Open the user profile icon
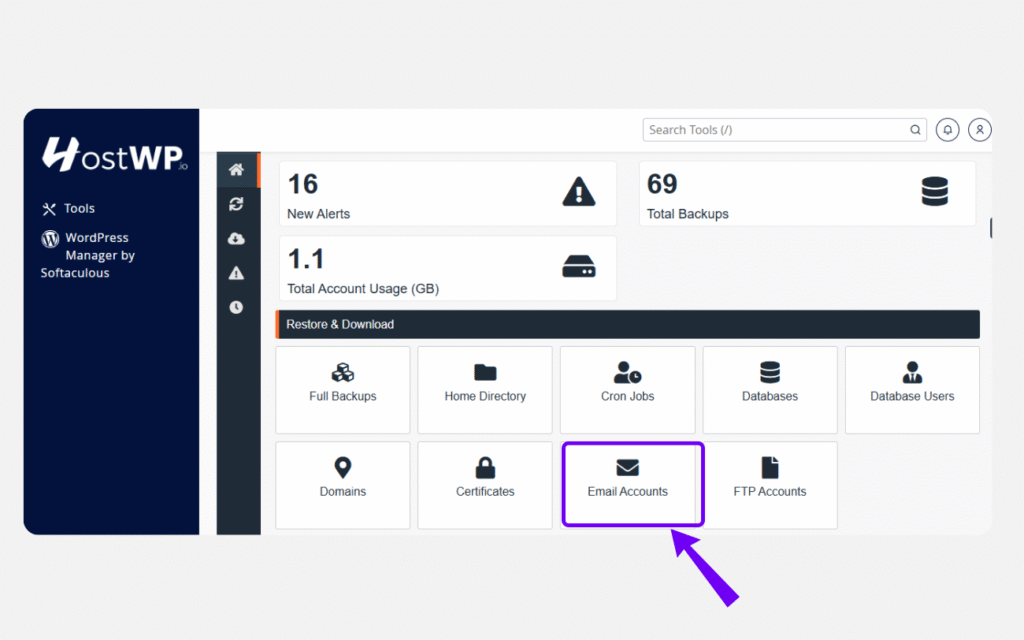The width and height of the screenshot is (1024, 640). (x=980, y=130)
